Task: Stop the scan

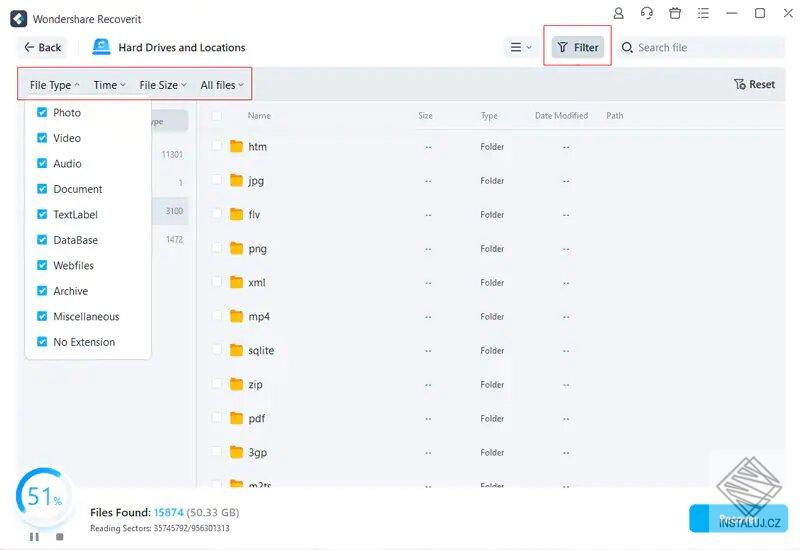Action: pyautogui.click(x=60, y=537)
